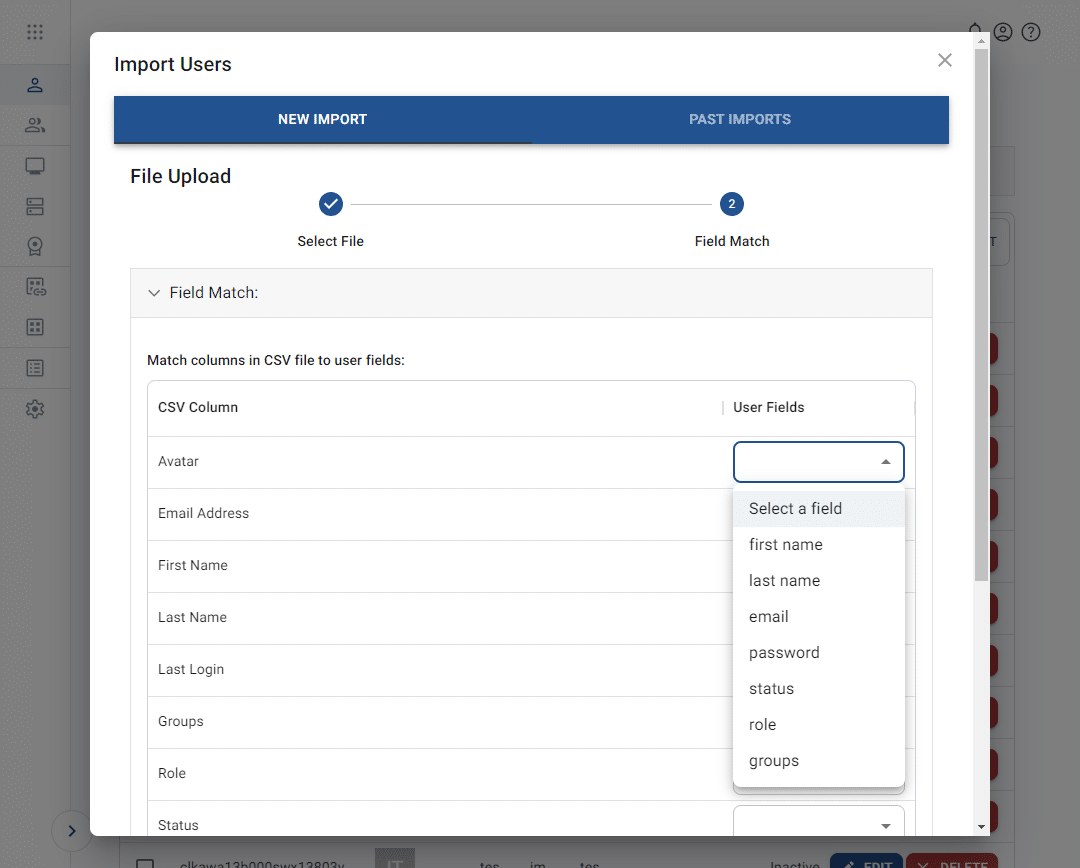Open the Groups section from the sidebar
Screen dimensions: 1080x868
[x=35, y=125]
